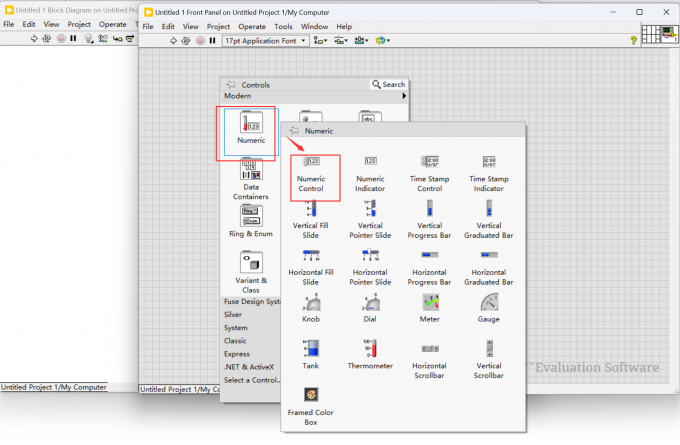
Task: Select the Horizontal Graduated Bar
Action: [x=489, y=267]
